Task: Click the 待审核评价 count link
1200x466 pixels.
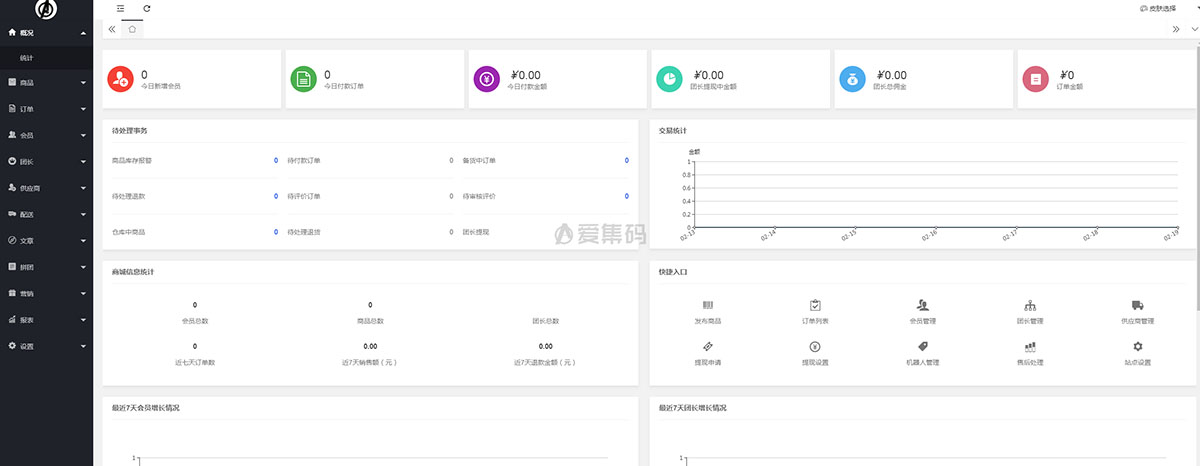Action: 627,196
